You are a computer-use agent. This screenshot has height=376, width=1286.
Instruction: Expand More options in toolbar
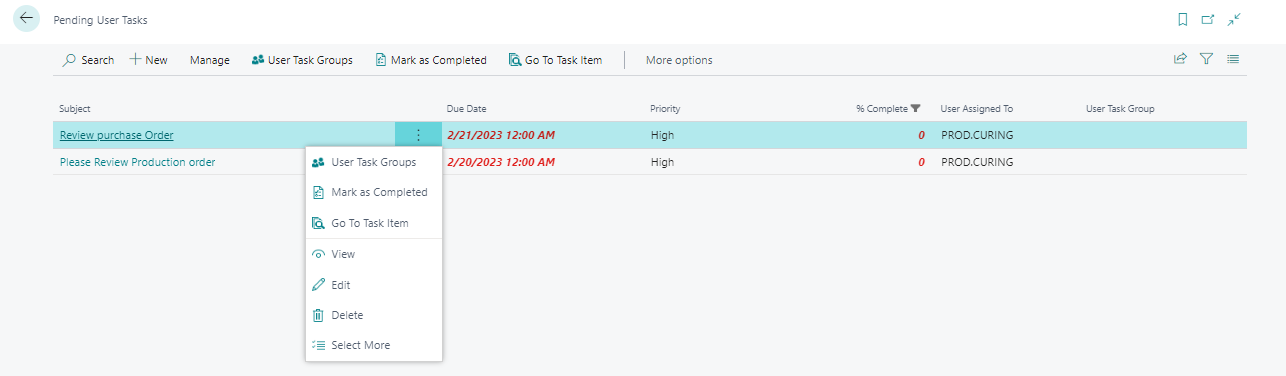pos(679,60)
